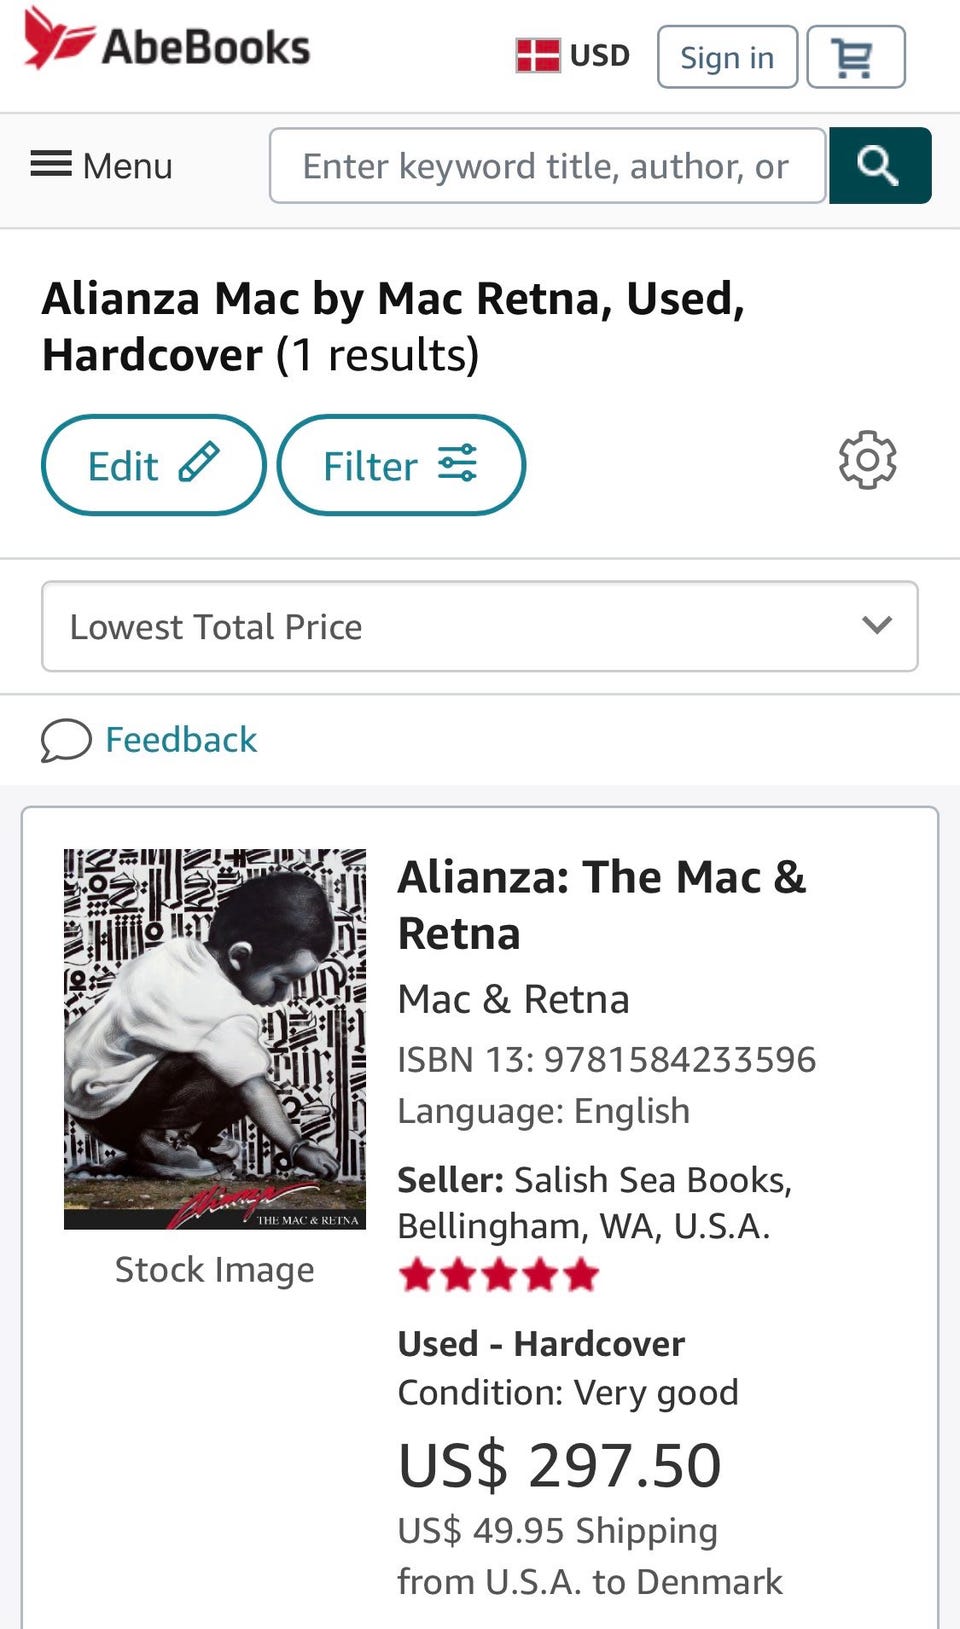Screen dimensions: 960x1629
Task: Click the hamburger Menu icon
Action: 51,165
